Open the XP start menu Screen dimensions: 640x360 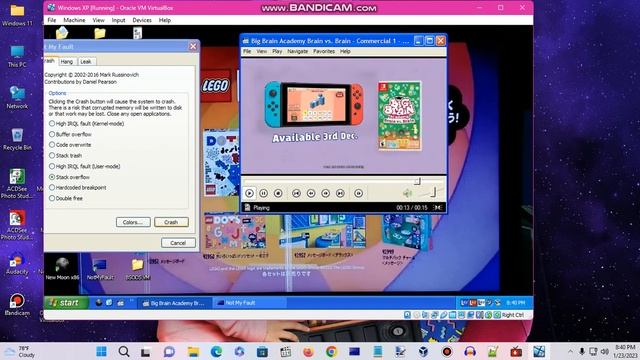pos(65,303)
